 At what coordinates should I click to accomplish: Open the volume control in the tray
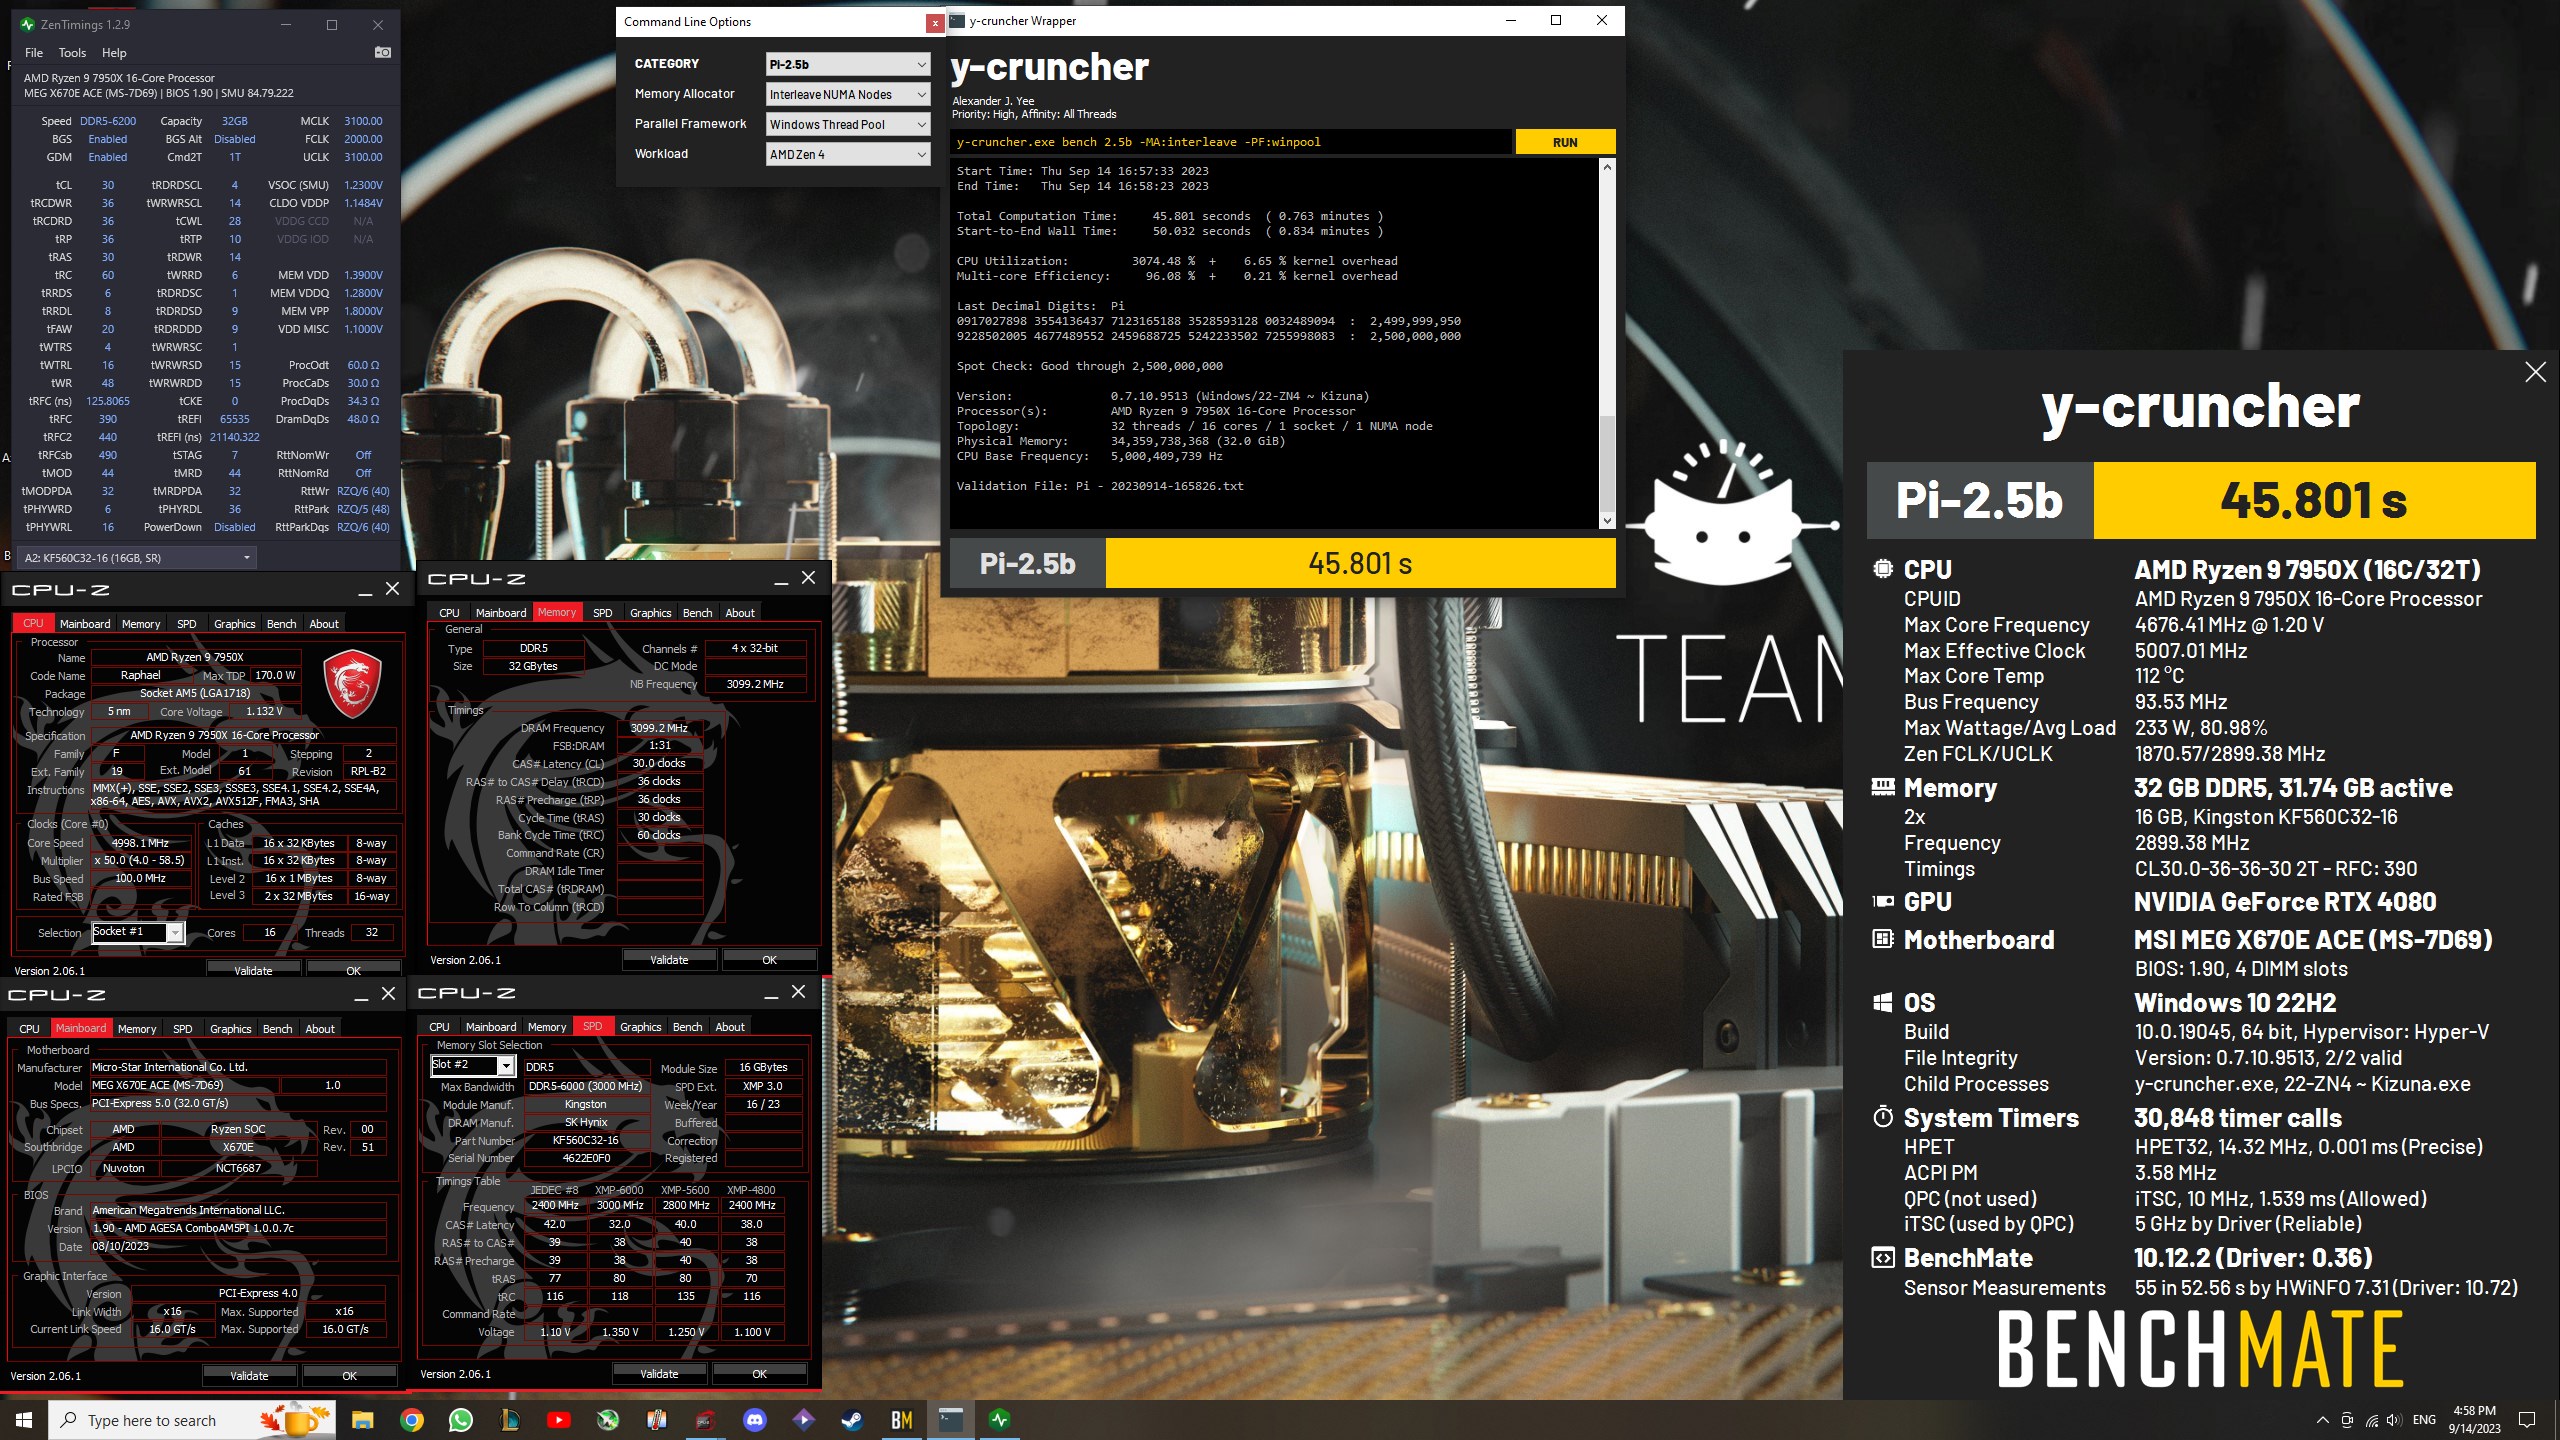2394,1420
